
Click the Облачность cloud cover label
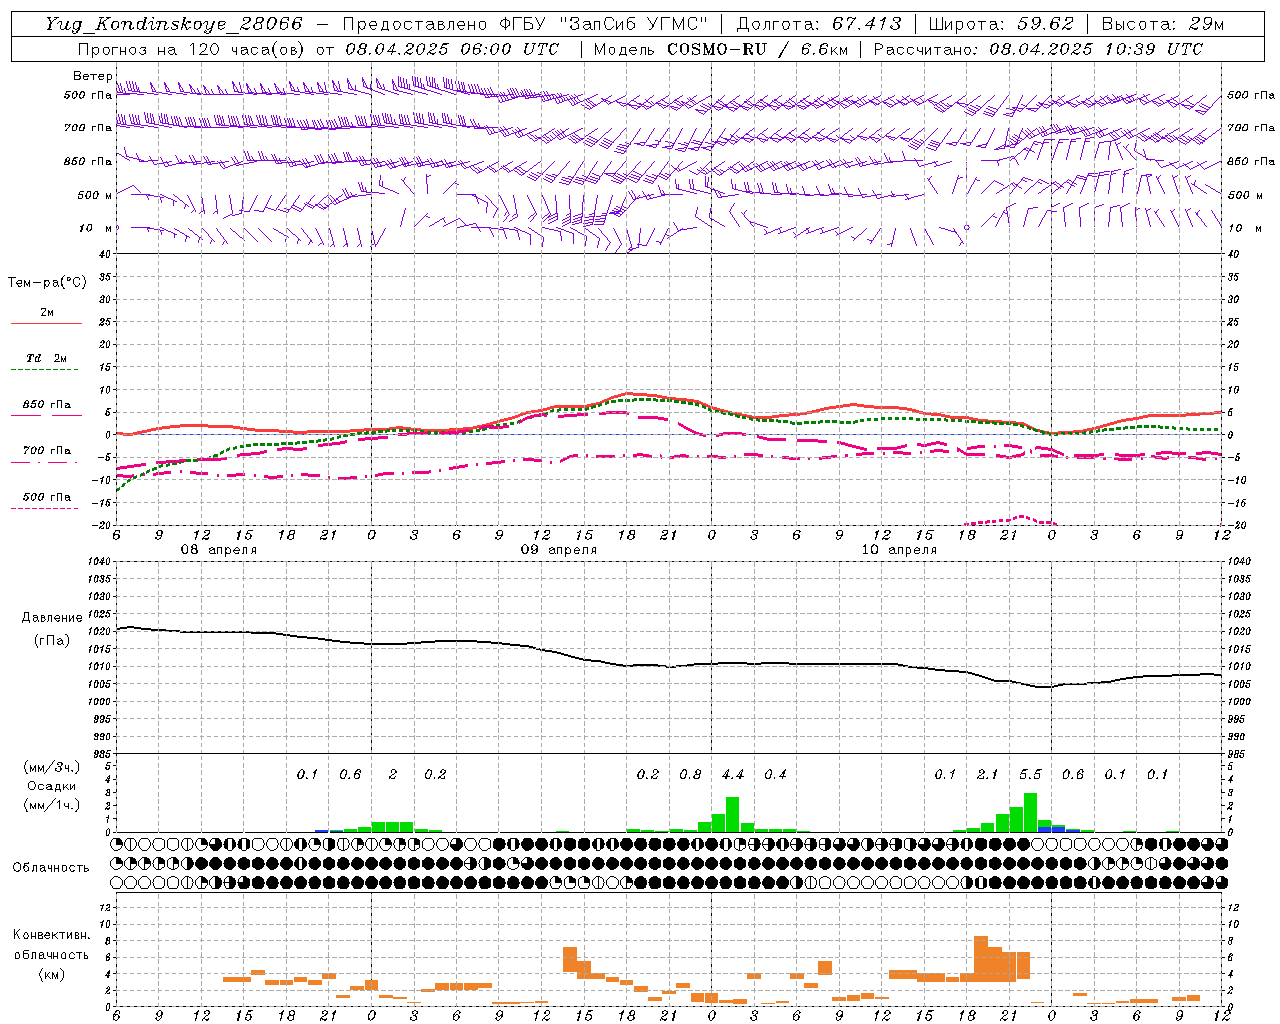click(51, 868)
